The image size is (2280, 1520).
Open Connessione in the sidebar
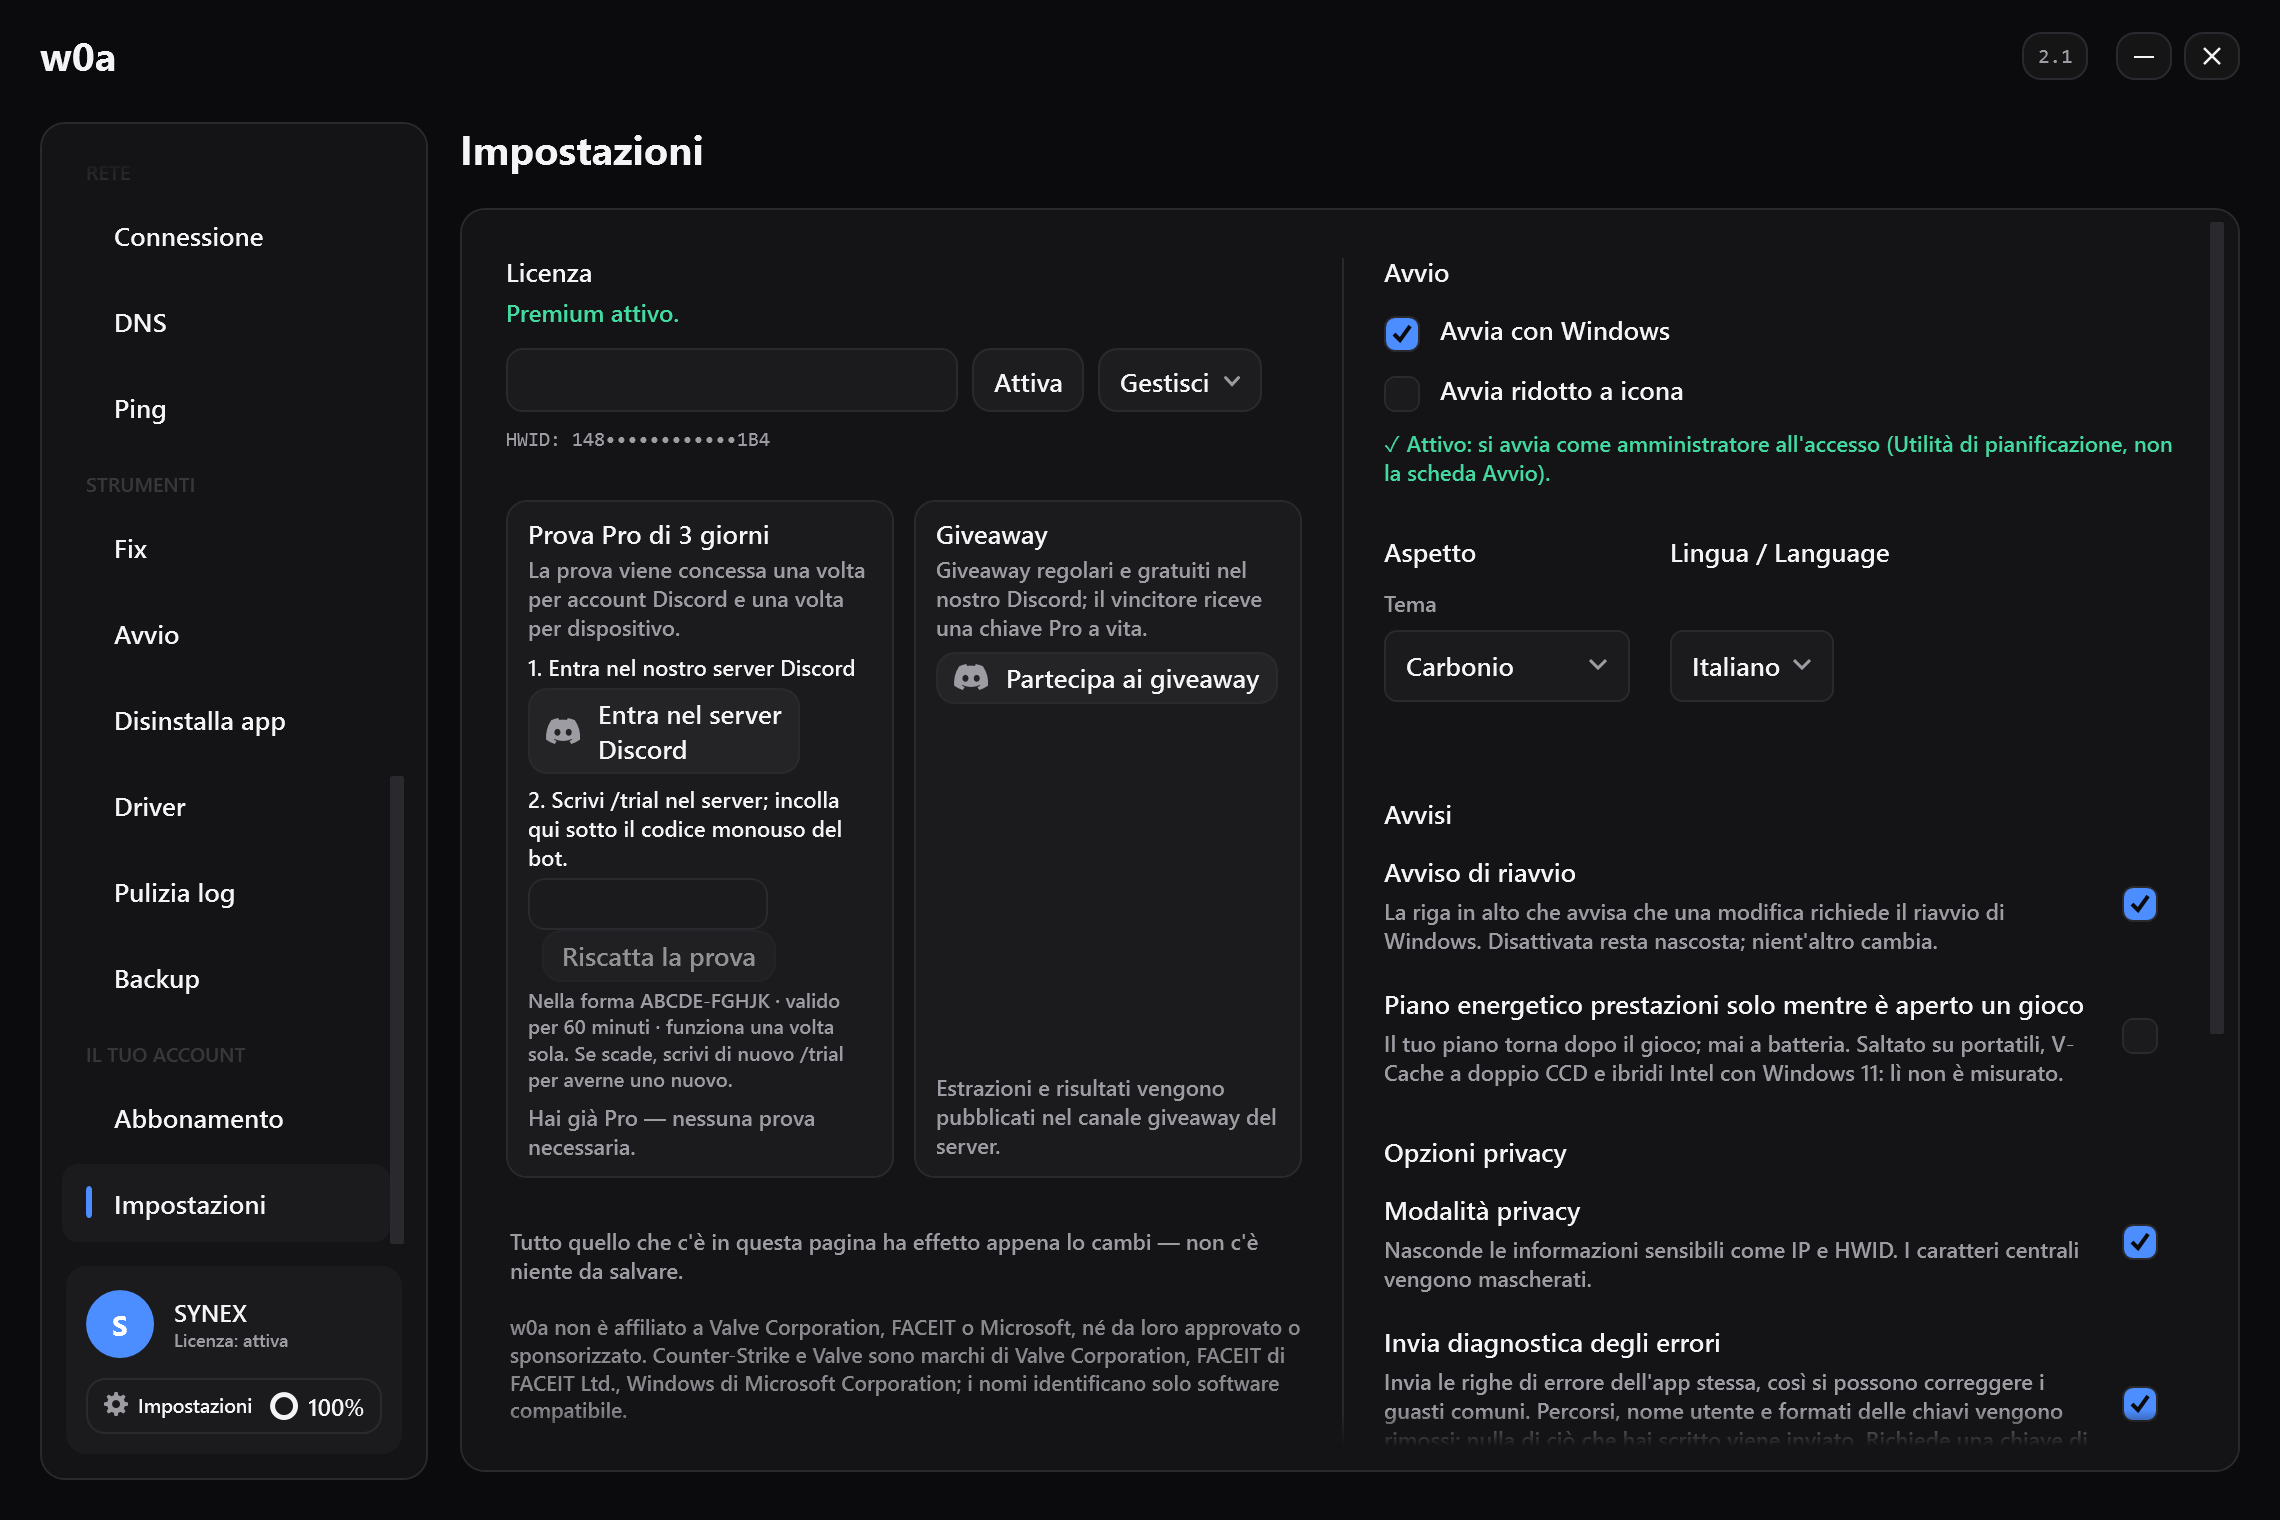[x=226, y=238]
